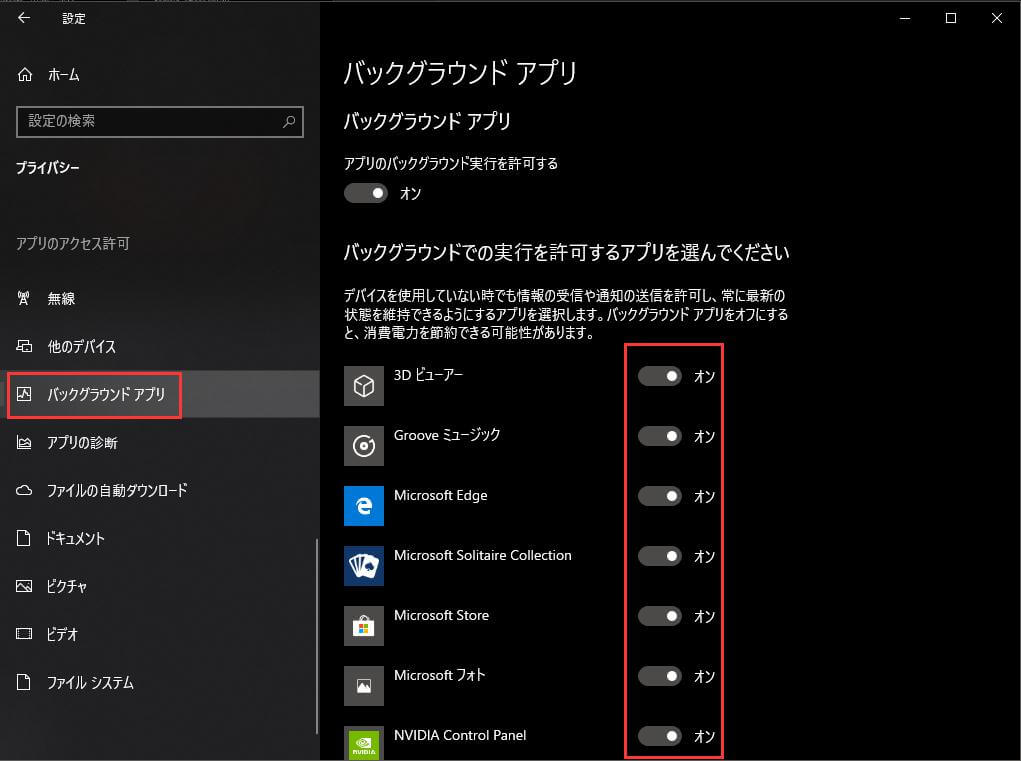This screenshot has width=1021, height=761.
Task: Switch off Microsoft Edge background toggle
Action: 660,496
